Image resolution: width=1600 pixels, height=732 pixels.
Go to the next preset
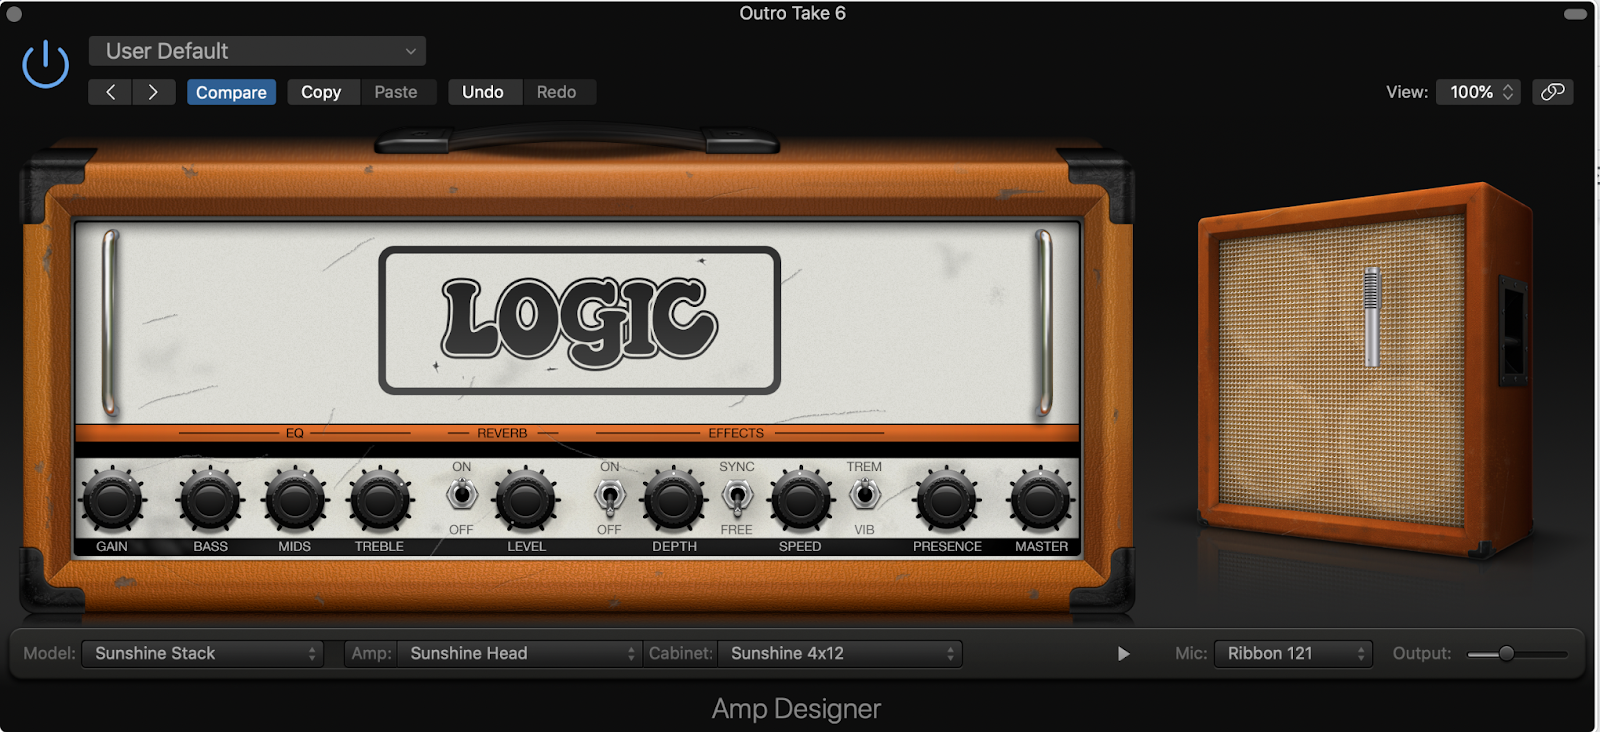click(x=153, y=92)
